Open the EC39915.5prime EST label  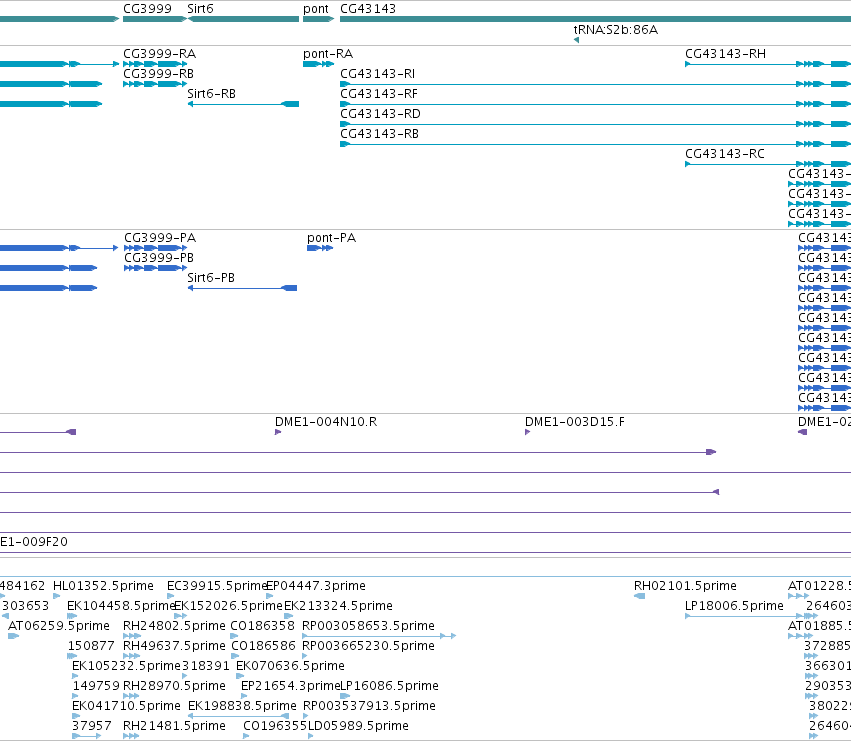[218, 586]
